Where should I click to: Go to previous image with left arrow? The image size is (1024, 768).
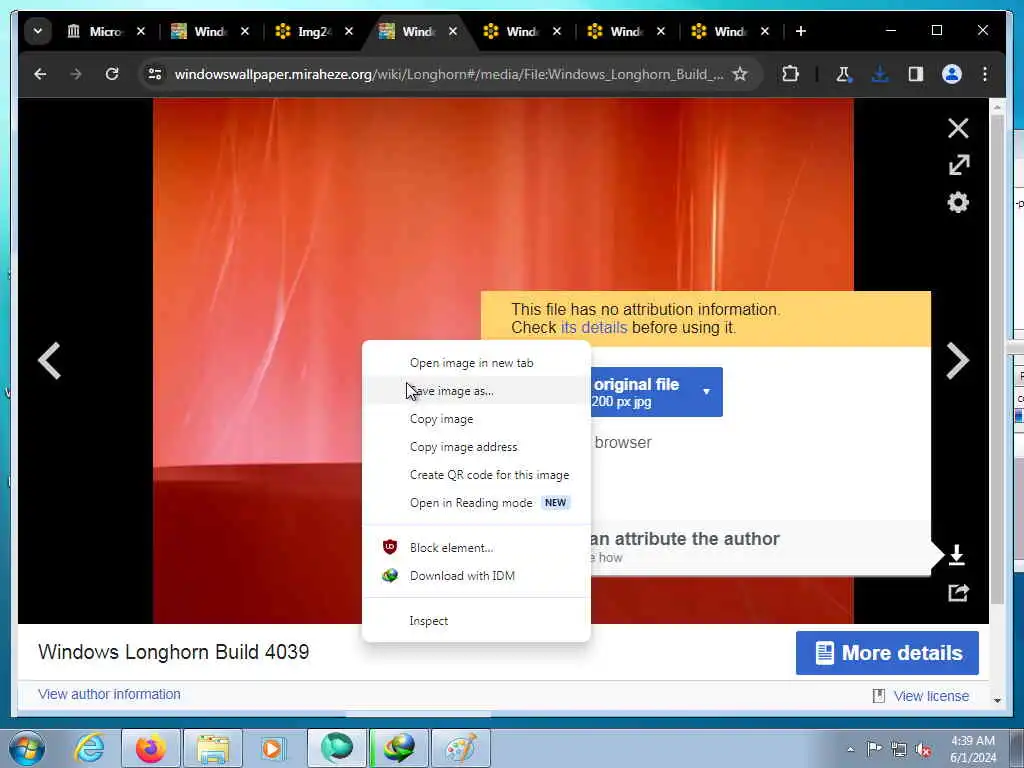[50, 360]
